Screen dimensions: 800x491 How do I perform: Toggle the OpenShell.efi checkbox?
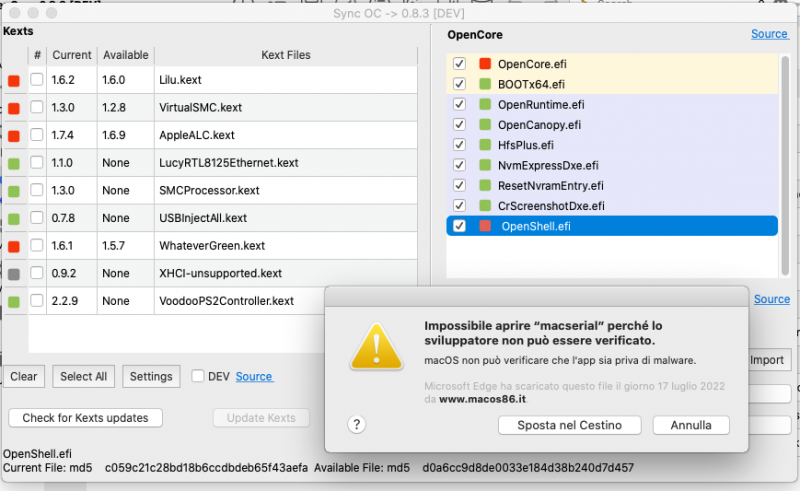point(459,226)
